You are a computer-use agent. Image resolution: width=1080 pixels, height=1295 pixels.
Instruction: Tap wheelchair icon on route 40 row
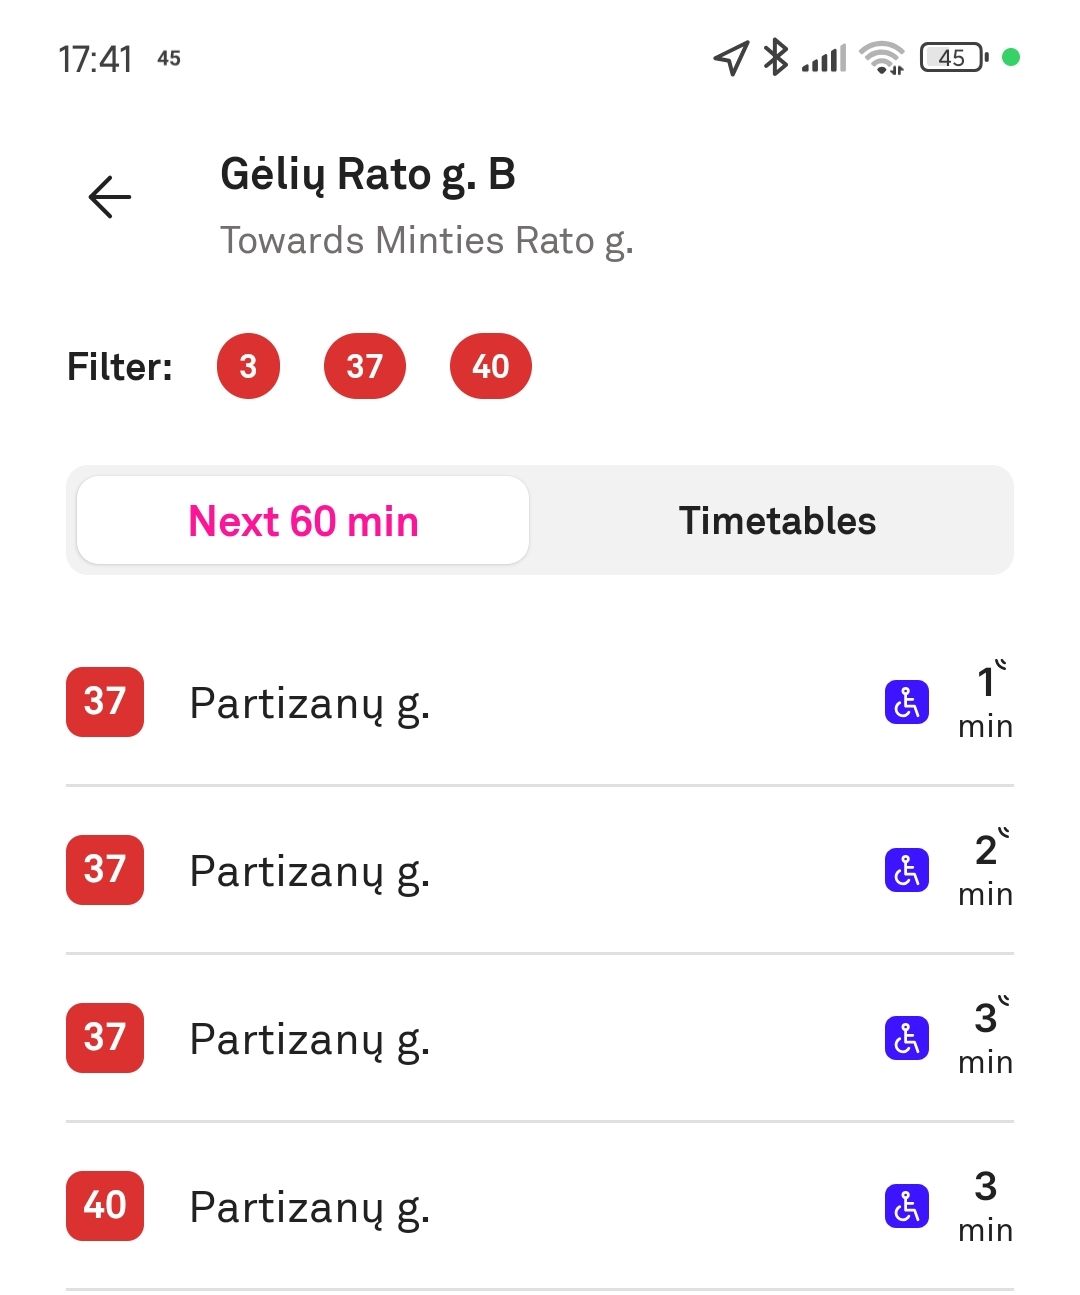tap(907, 1206)
